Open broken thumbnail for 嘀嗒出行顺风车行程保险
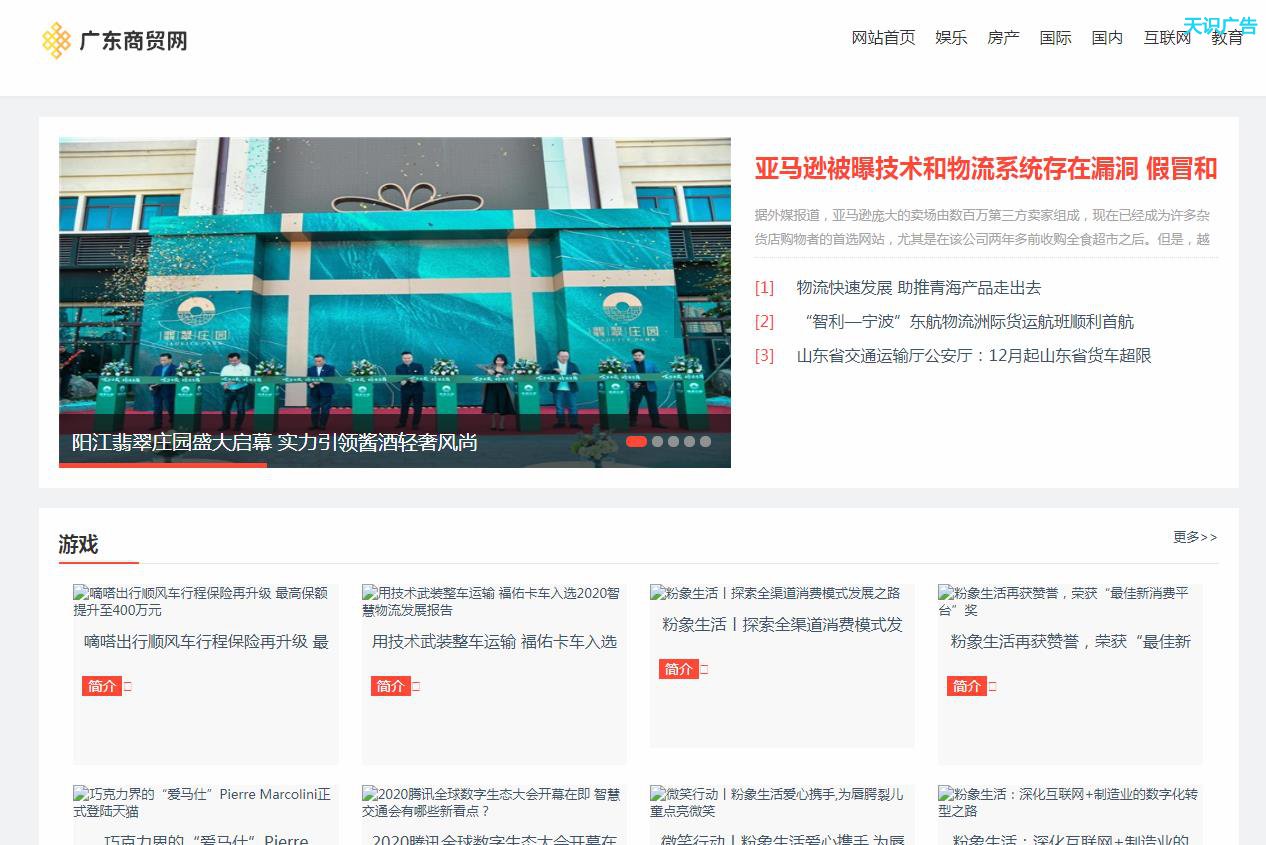 pos(205,601)
